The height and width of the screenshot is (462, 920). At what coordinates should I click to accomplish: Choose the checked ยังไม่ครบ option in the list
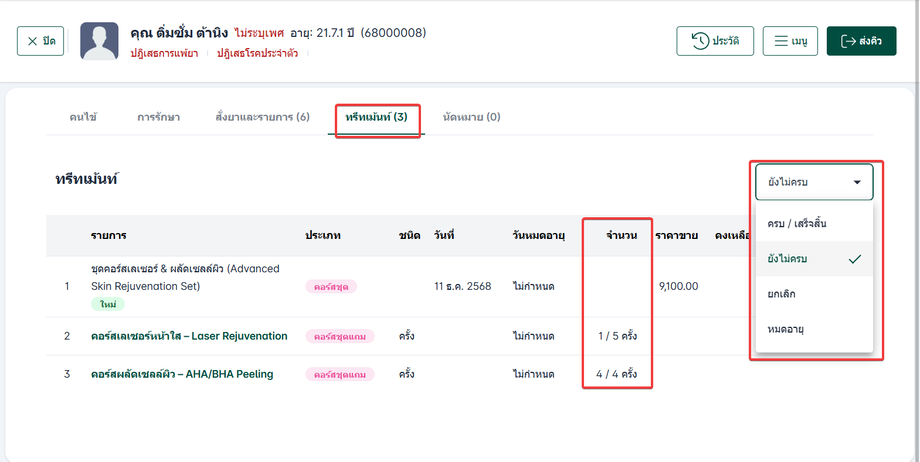(x=814, y=259)
